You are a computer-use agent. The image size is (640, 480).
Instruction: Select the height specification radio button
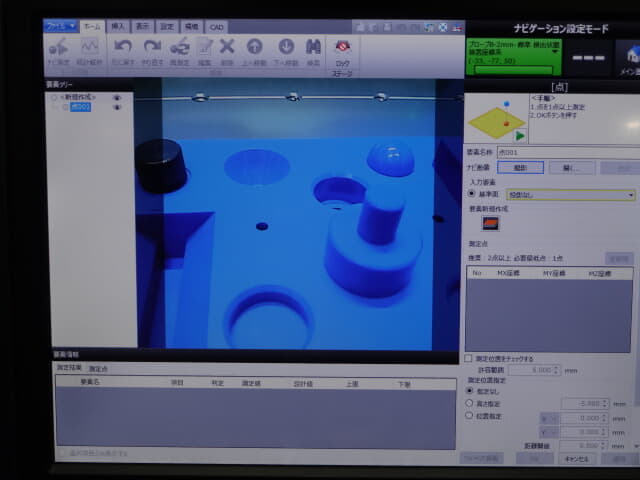coord(469,403)
